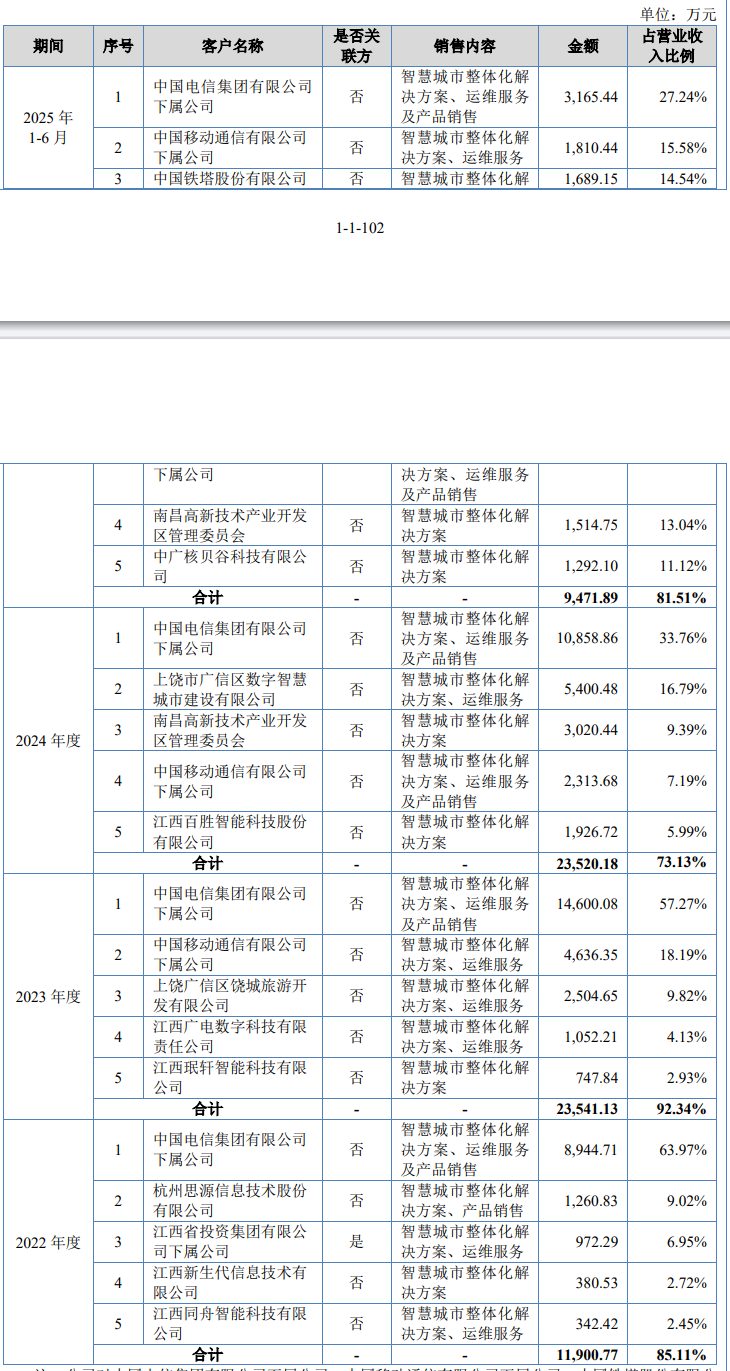Click the 单位：万元 unit label

[679, 14]
